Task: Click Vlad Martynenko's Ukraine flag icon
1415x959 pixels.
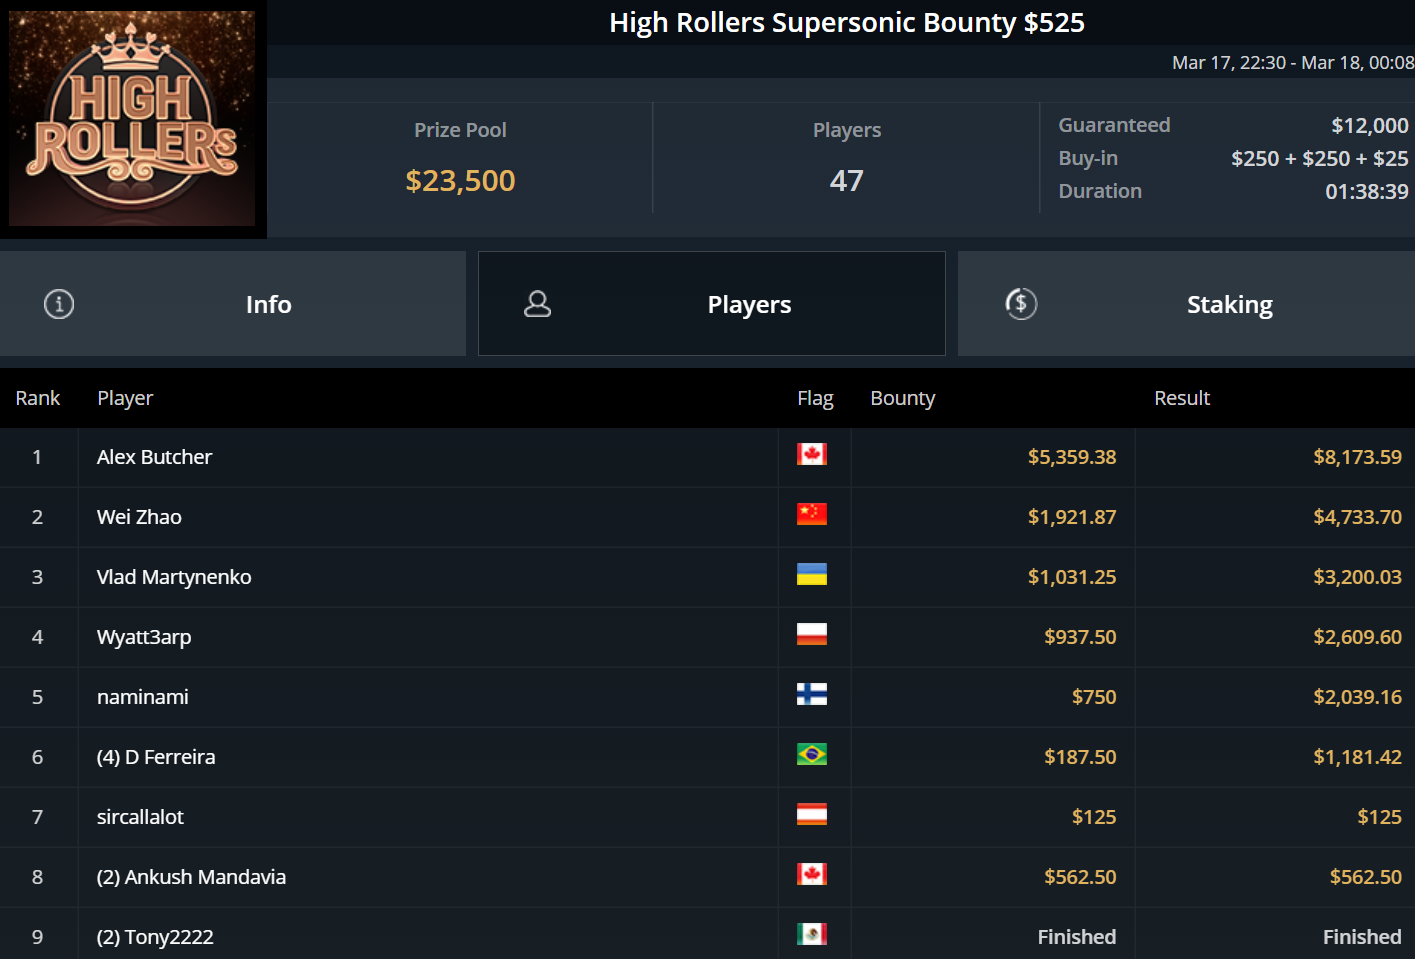Action: click(811, 575)
